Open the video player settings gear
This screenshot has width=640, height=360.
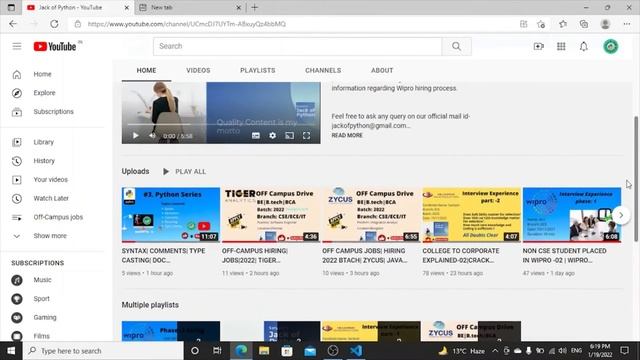[273, 136]
